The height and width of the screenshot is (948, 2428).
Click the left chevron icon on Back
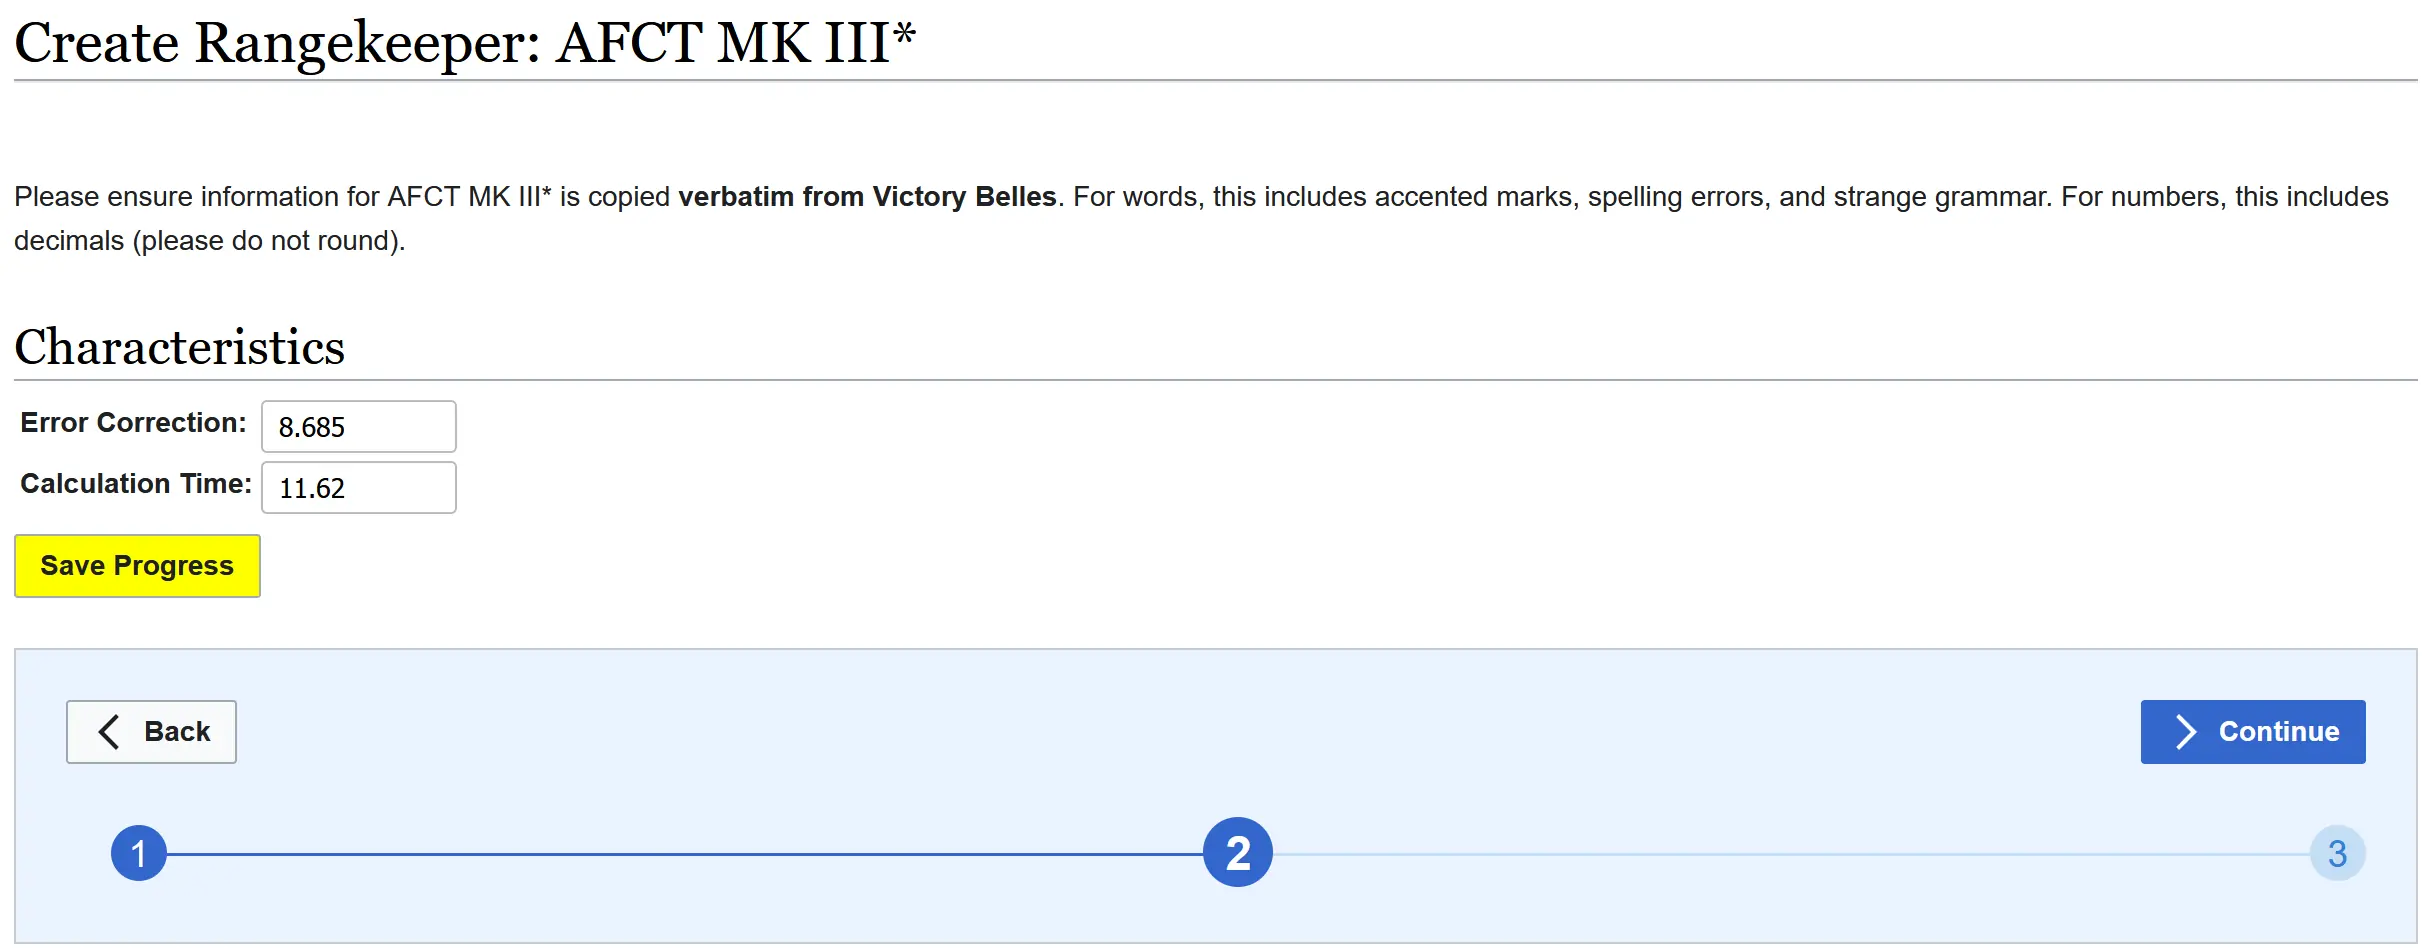point(110,731)
